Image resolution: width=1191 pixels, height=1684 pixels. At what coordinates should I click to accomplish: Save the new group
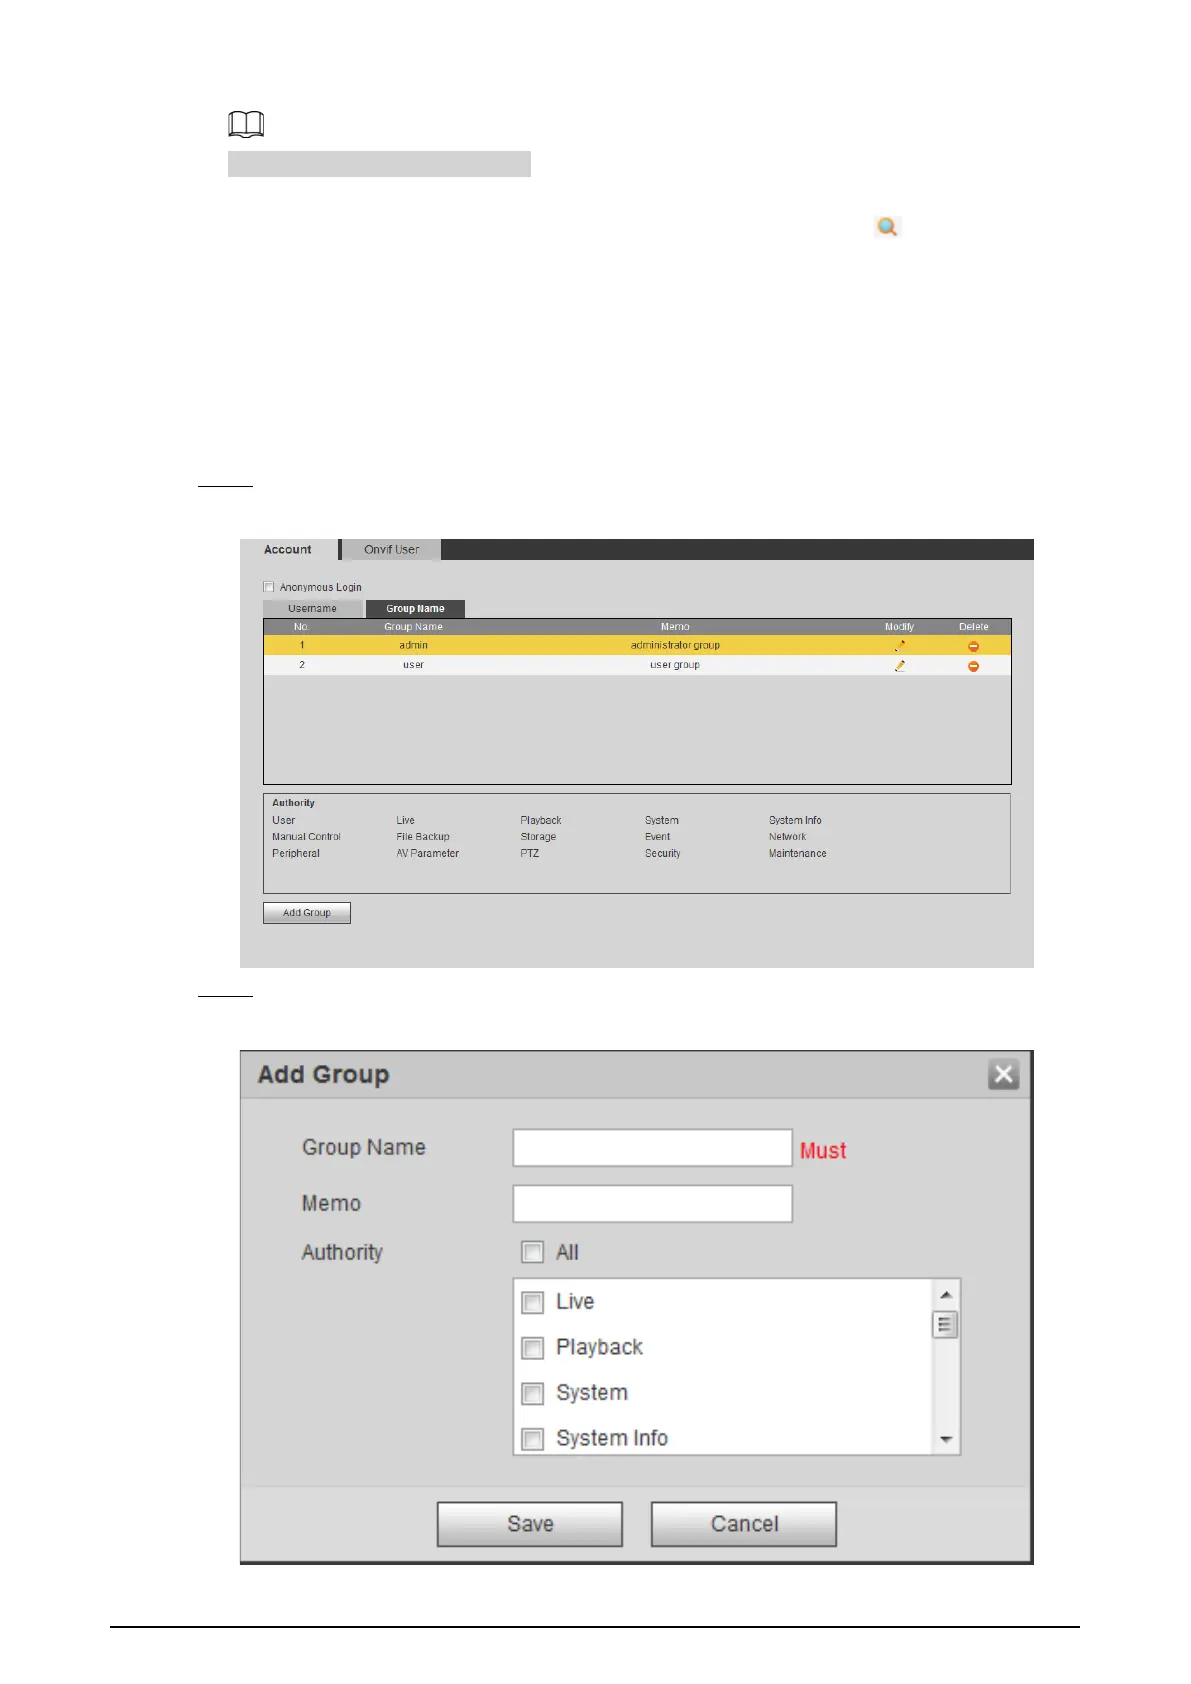pyautogui.click(x=529, y=1524)
